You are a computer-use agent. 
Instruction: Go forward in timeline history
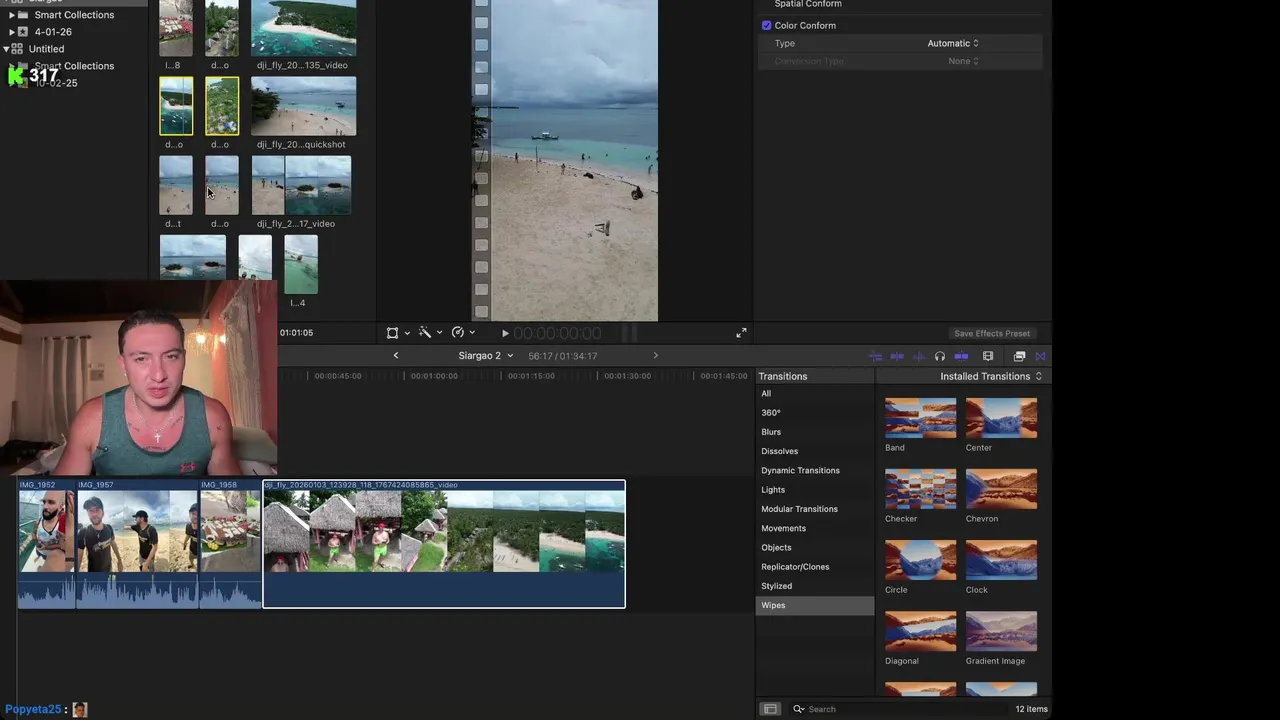[655, 356]
